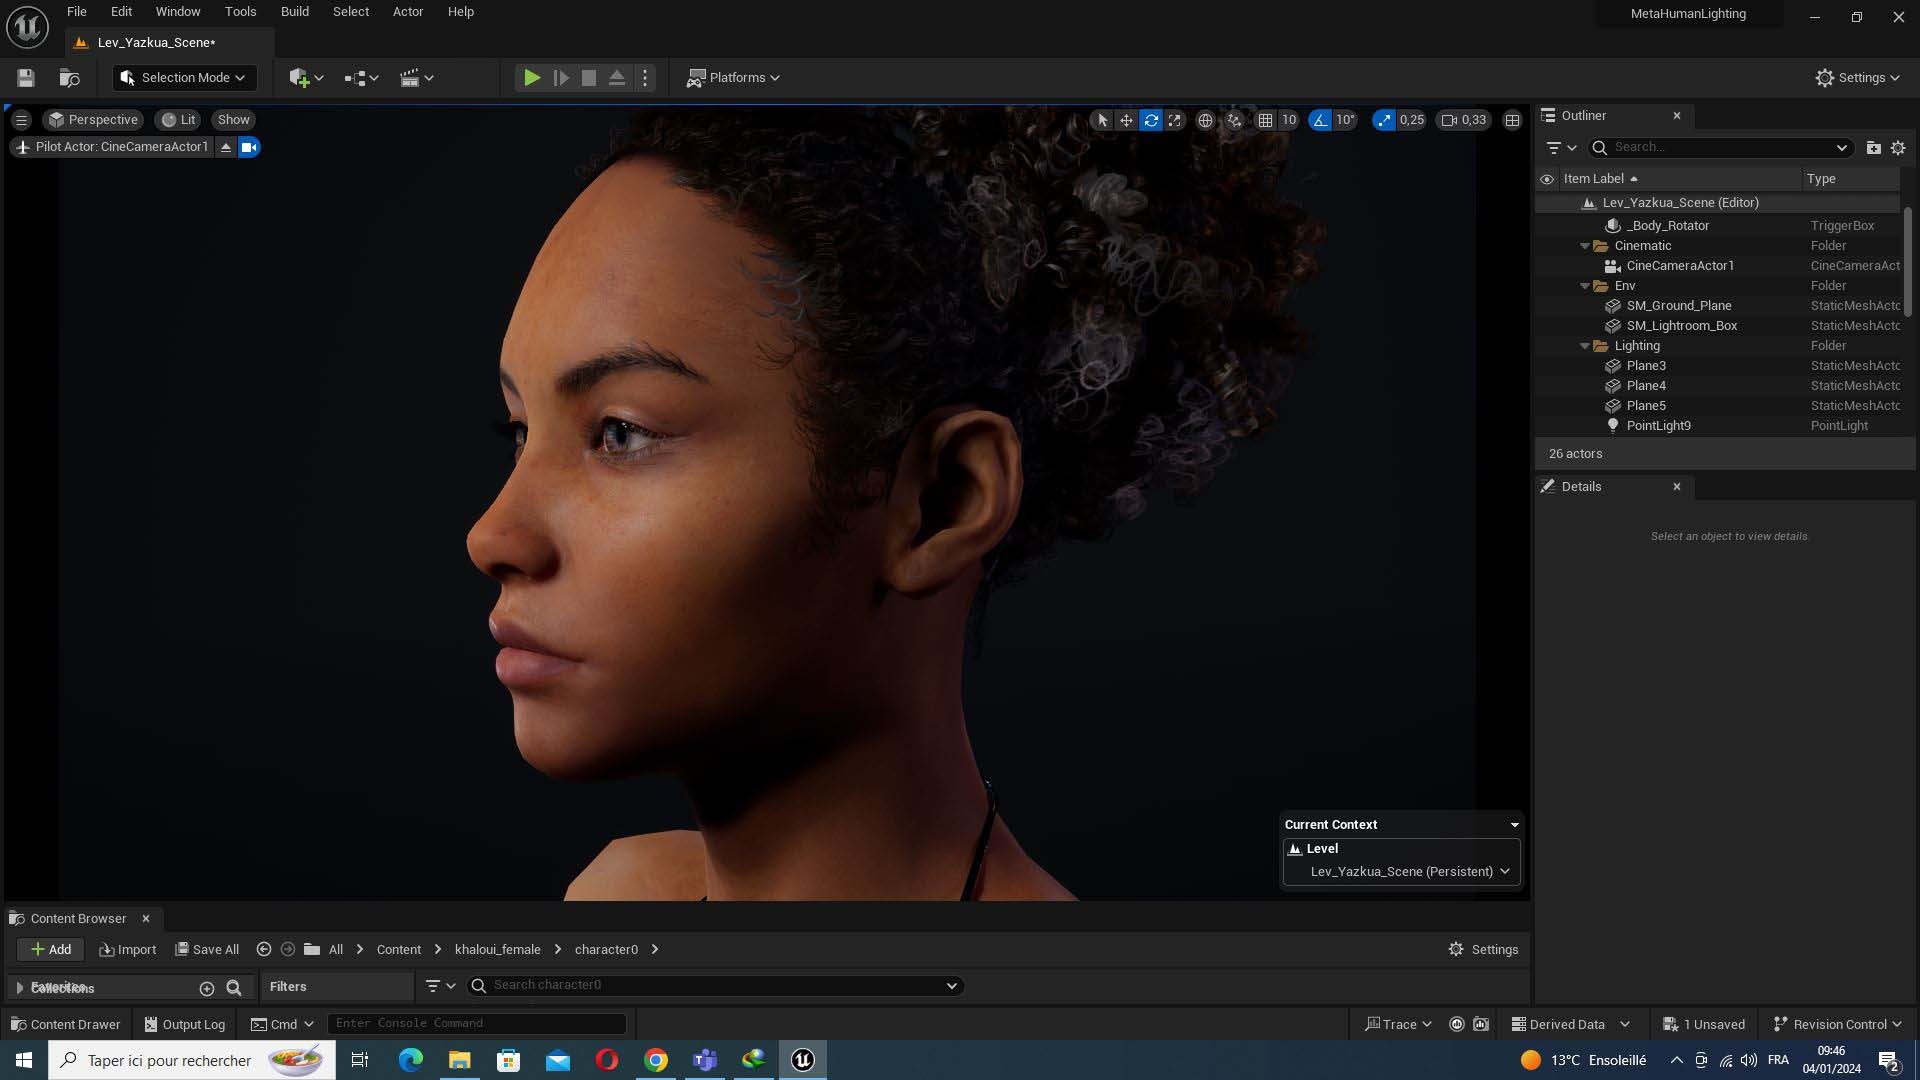
Task: Toggle world/local coordinate system globe icon
Action: tap(1206, 120)
